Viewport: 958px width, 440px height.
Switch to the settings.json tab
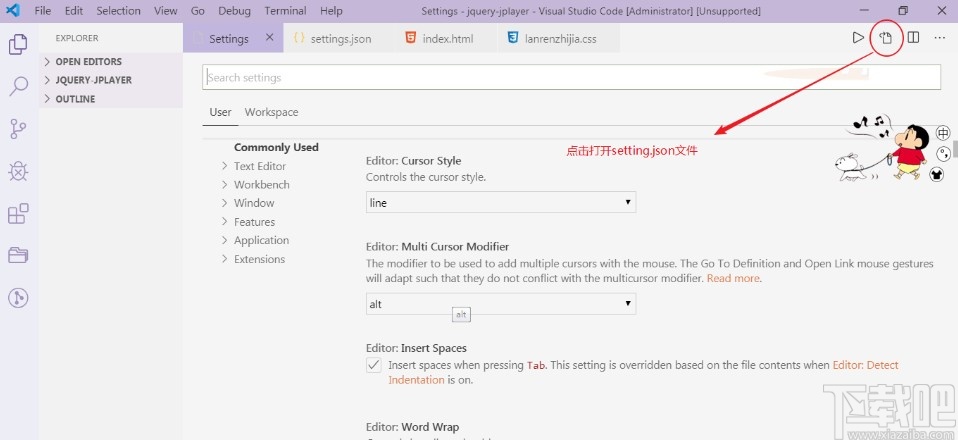point(339,38)
